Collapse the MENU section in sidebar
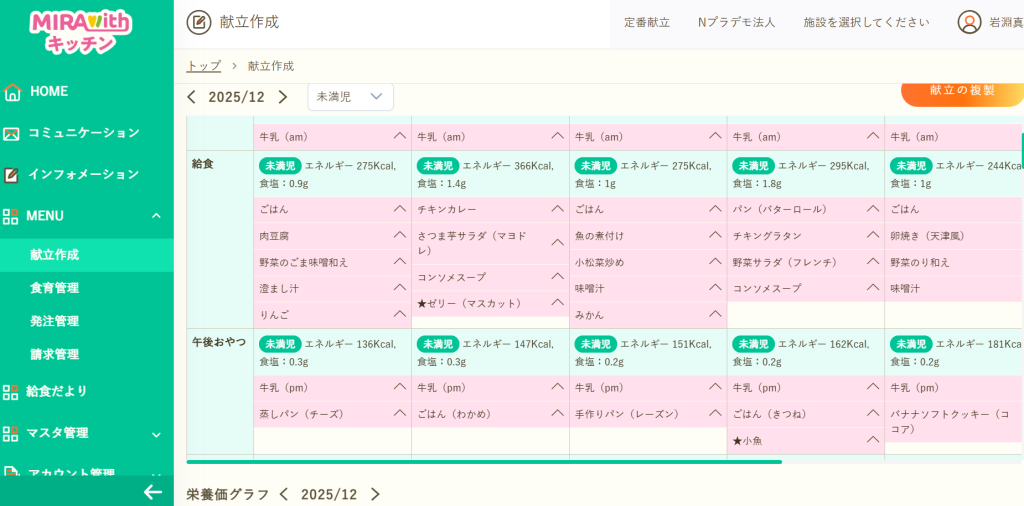Image resolution: width=1024 pixels, height=506 pixels. [x=156, y=216]
